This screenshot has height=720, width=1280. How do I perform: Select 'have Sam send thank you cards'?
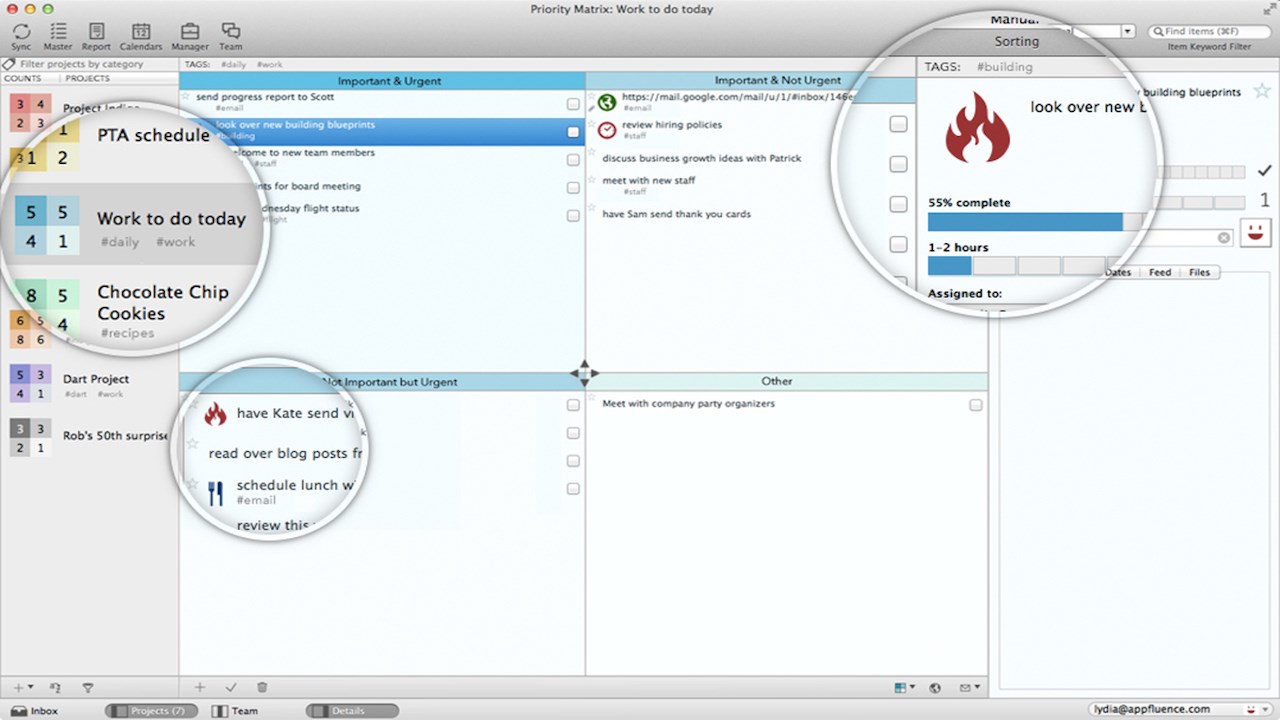click(676, 214)
